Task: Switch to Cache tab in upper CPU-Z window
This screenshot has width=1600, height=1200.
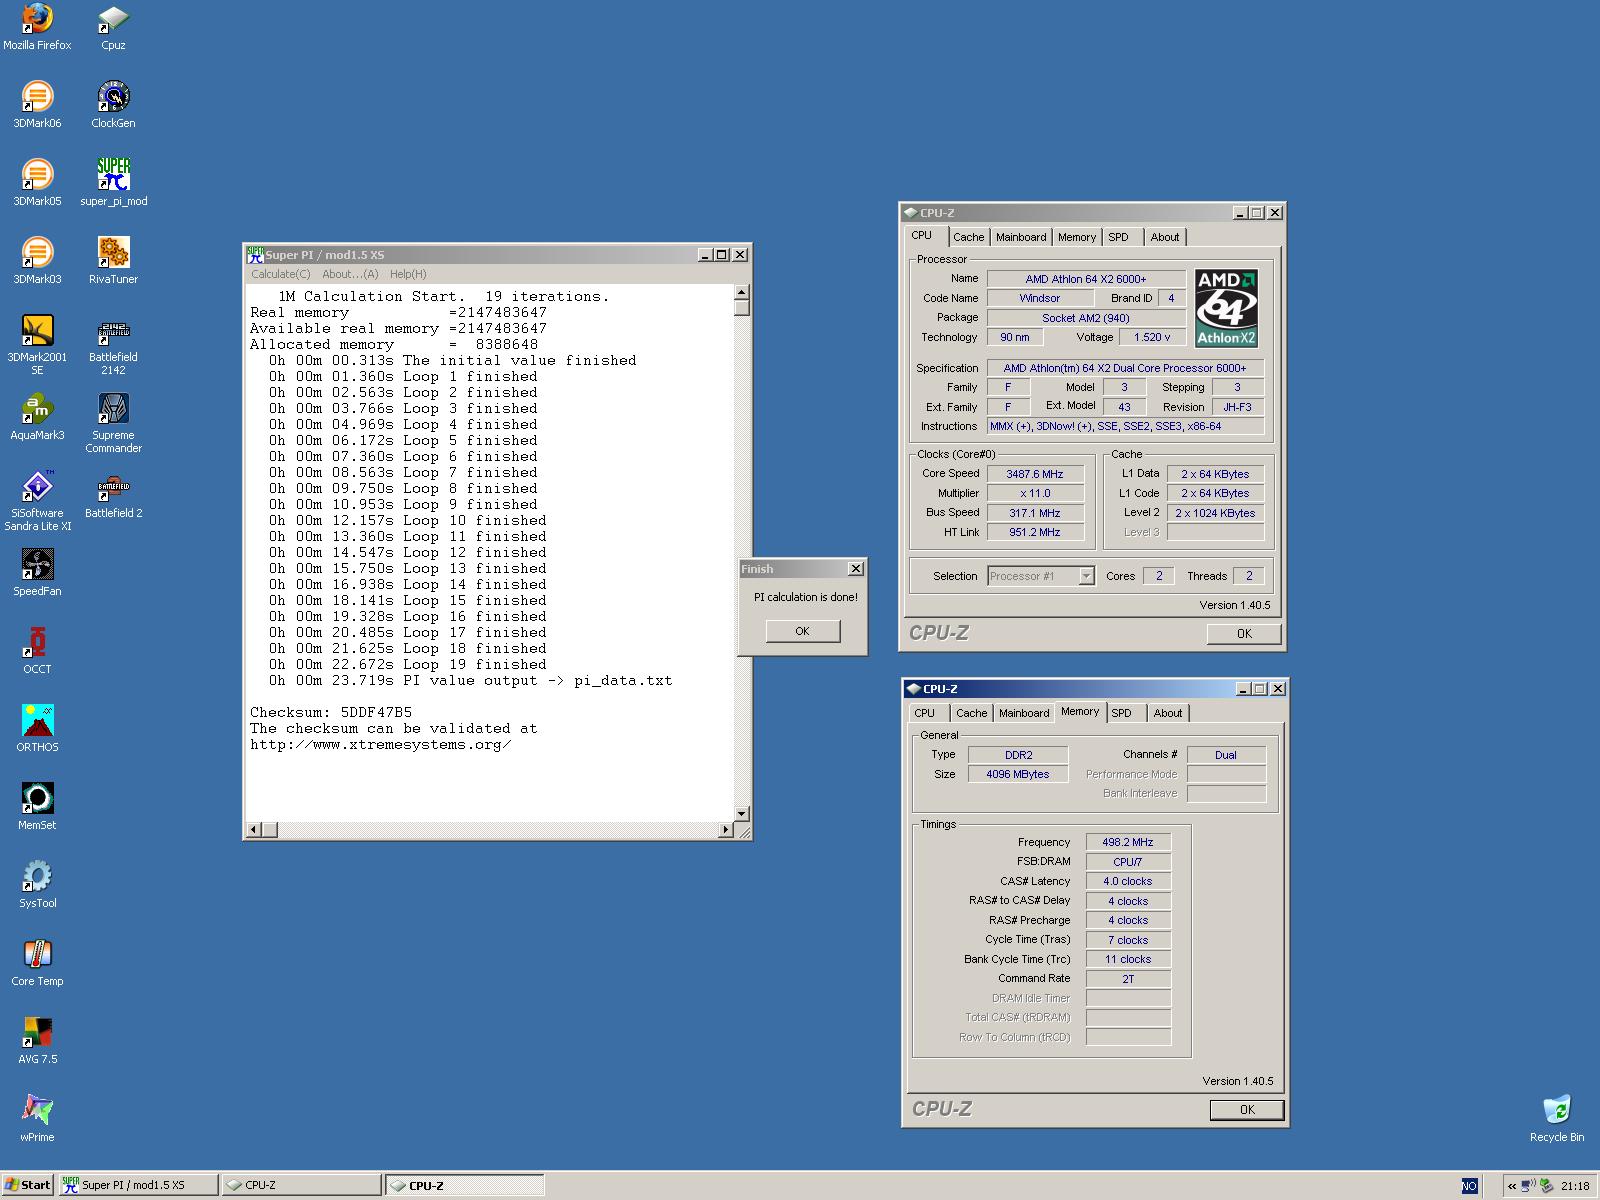Action: pyautogui.click(x=968, y=237)
